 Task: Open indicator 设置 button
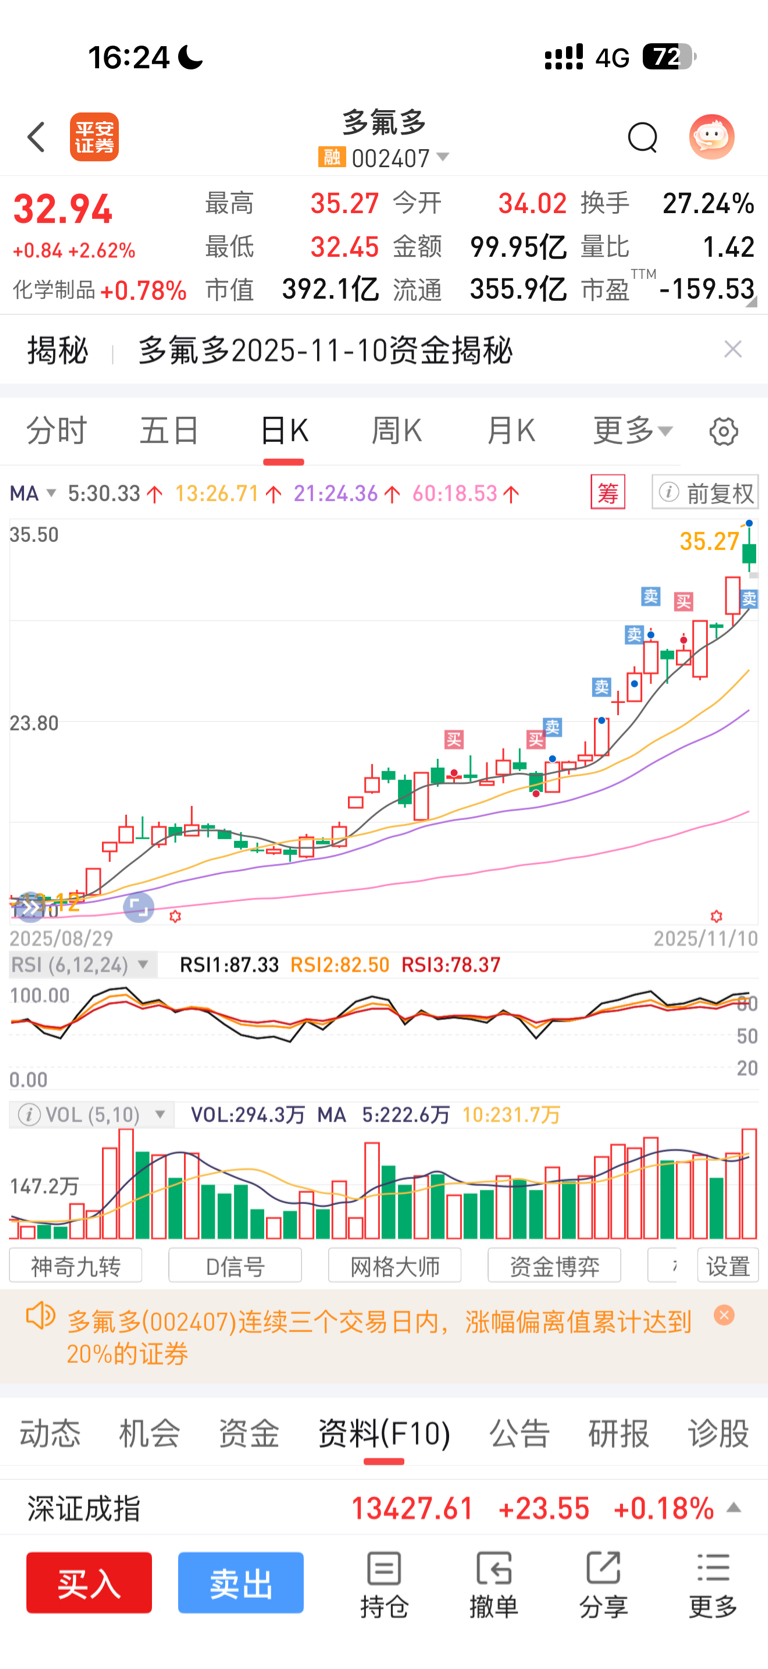tap(728, 1266)
